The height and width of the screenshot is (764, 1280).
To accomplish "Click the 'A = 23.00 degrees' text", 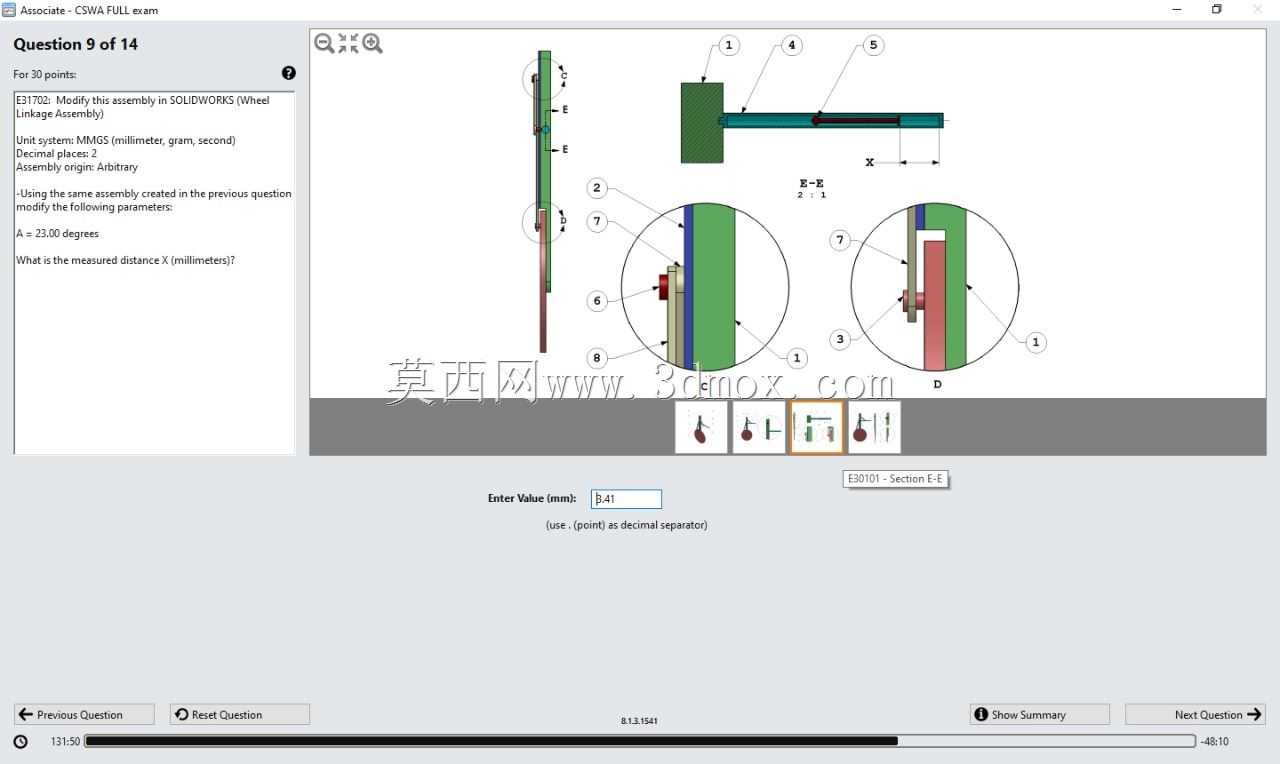I will click(x=57, y=233).
